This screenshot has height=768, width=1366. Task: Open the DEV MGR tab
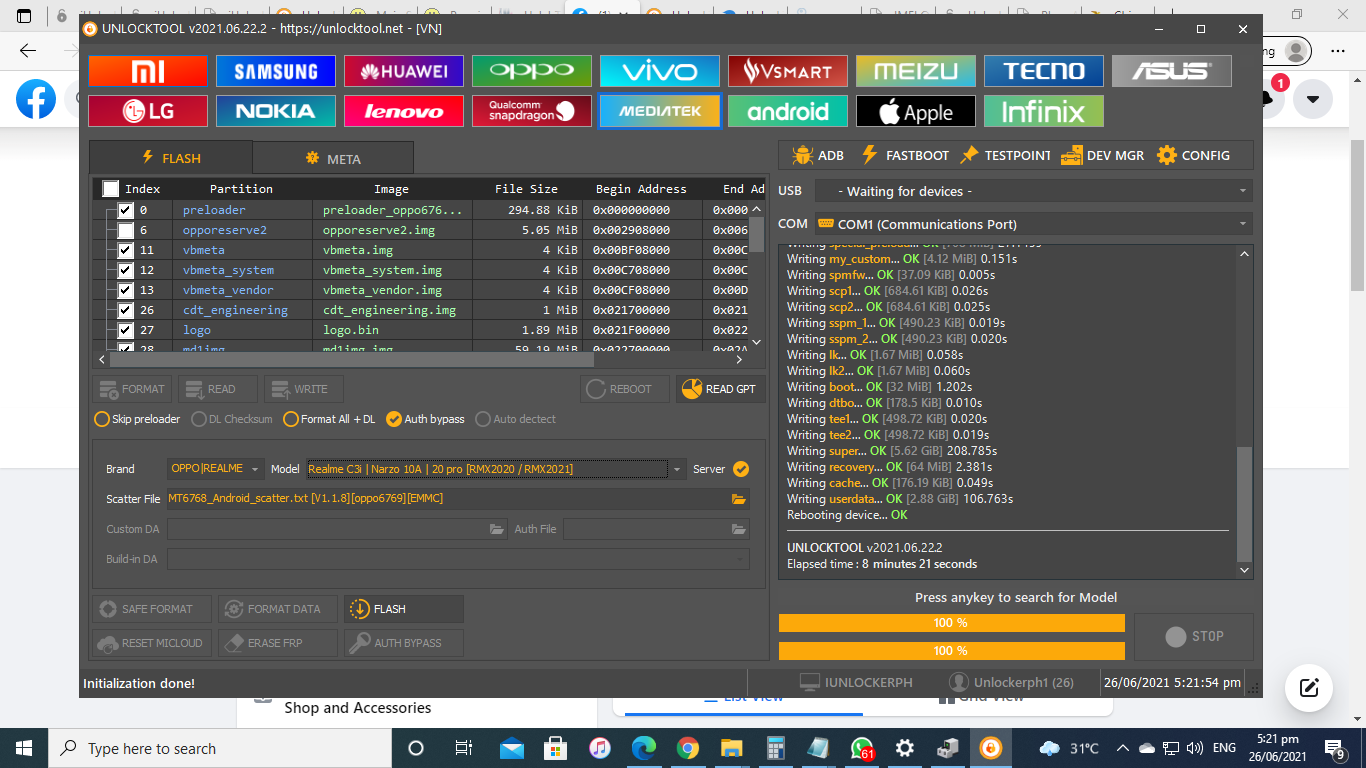point(1102,155)
